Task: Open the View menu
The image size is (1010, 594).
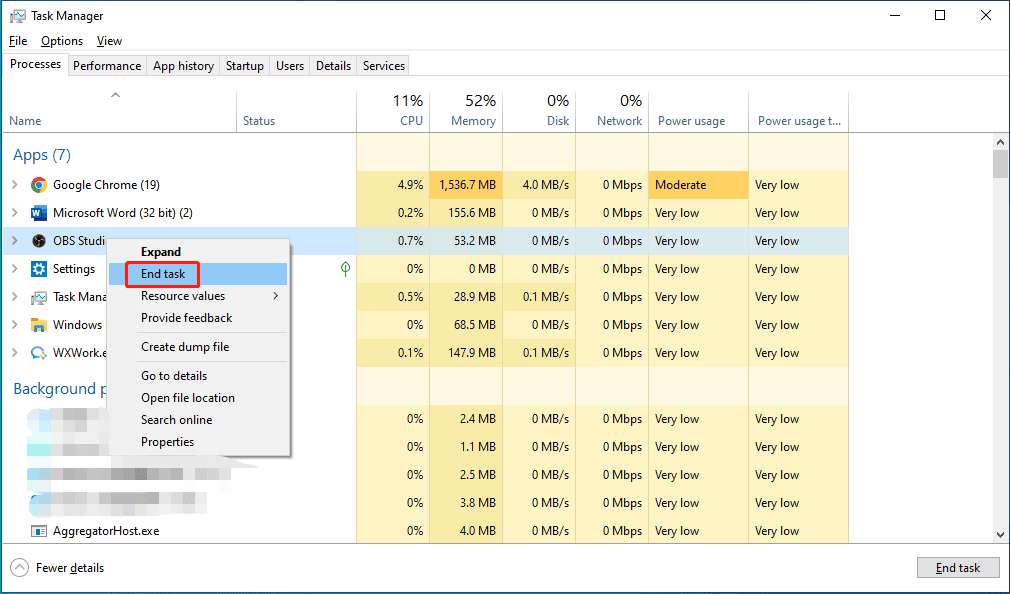Action: pyautogui.click(x=109, y=41)
